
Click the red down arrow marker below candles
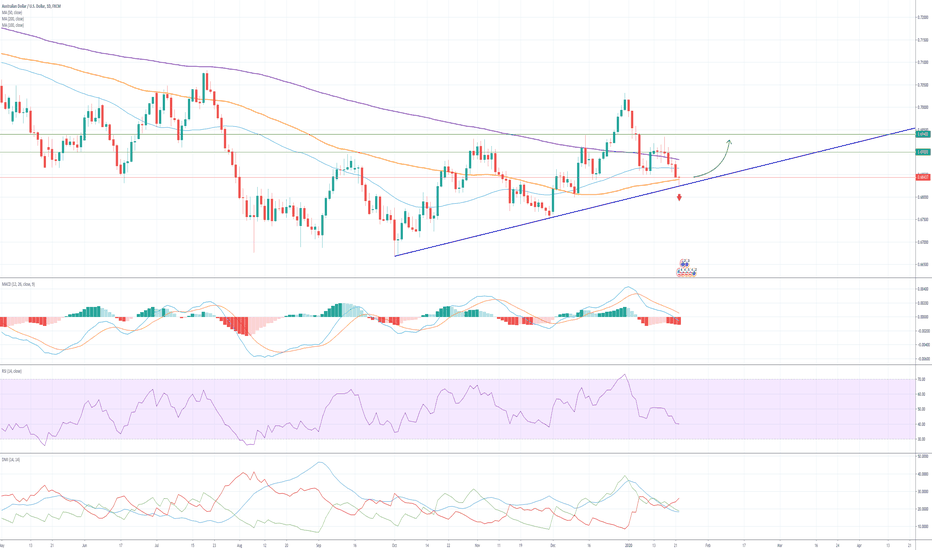pyautogui.click(x=680, y=197)
